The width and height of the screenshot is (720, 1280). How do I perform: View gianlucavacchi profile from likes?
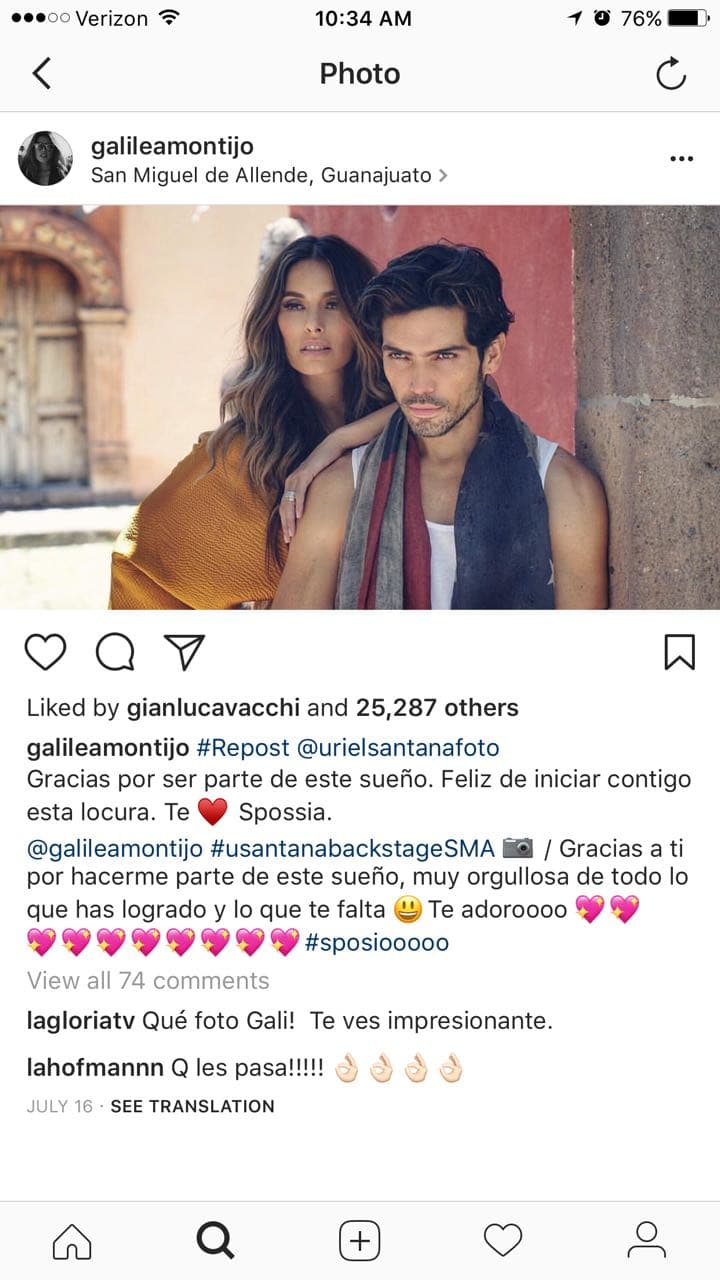pos(214,708)
